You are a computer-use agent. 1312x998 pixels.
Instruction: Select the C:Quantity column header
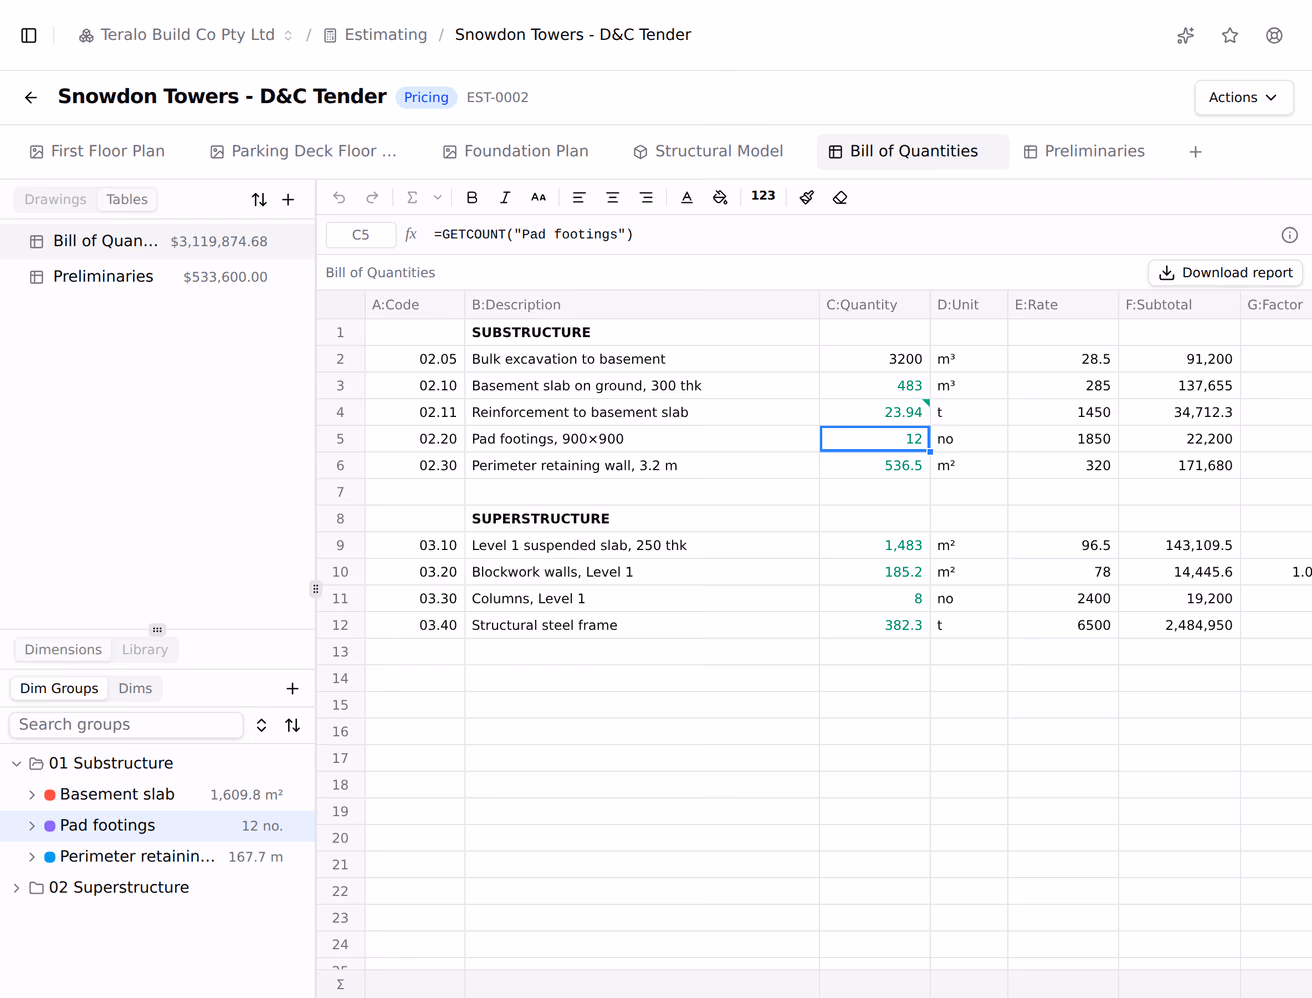[875, 305]
